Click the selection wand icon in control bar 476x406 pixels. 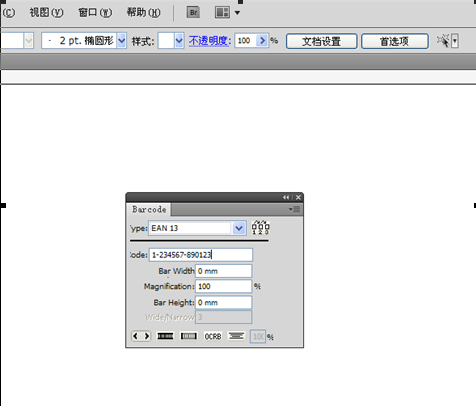pos(443,41)
